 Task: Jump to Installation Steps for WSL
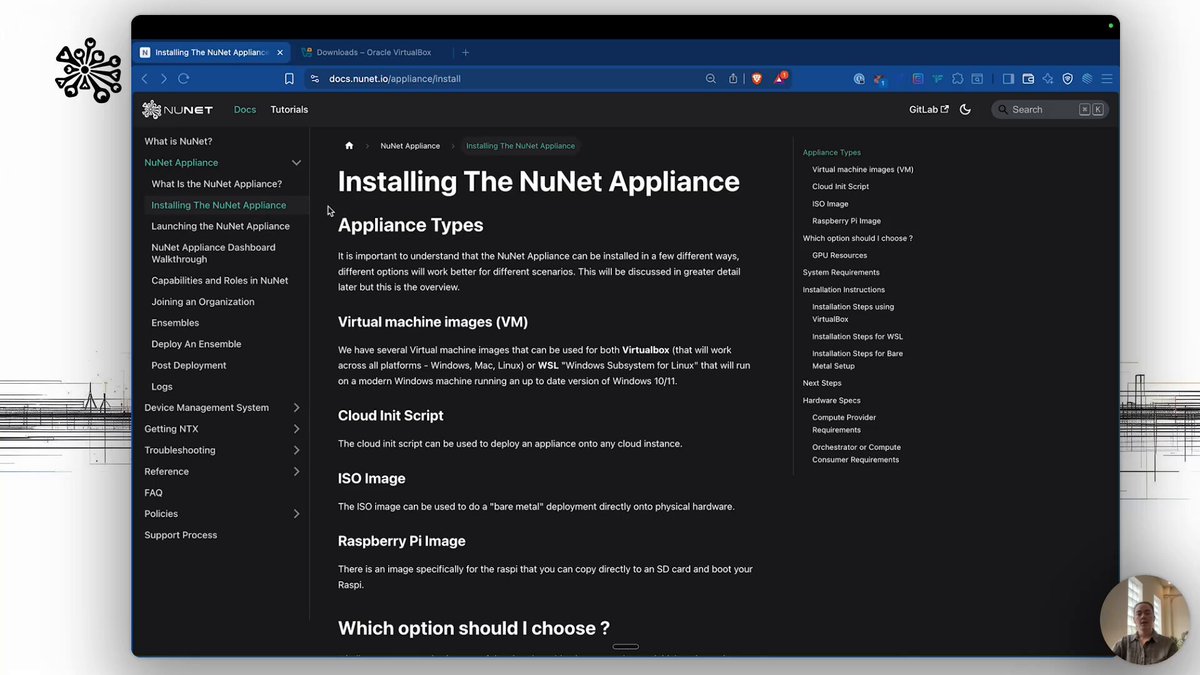click(857, 337)
